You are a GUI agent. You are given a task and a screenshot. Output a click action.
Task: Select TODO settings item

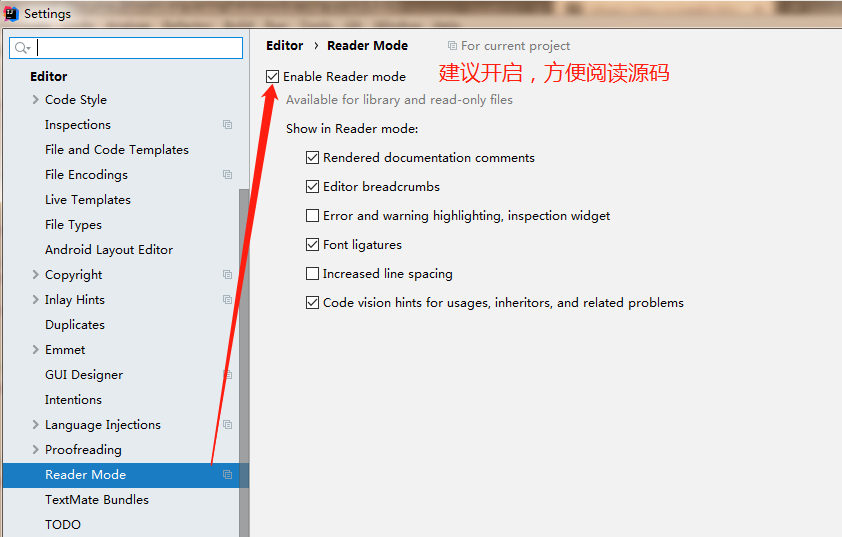pyautogui.click(x=63, y=525)
